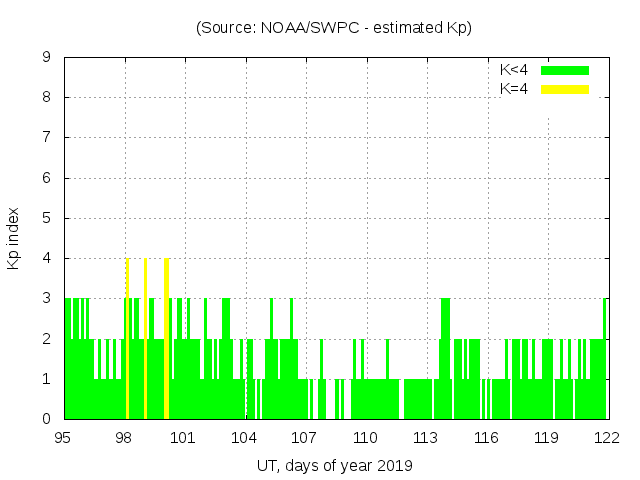Click the yellow K=4 legend swatch
Image resolution: width=640 pixels, height=480 pixels.
pos(565,89)
